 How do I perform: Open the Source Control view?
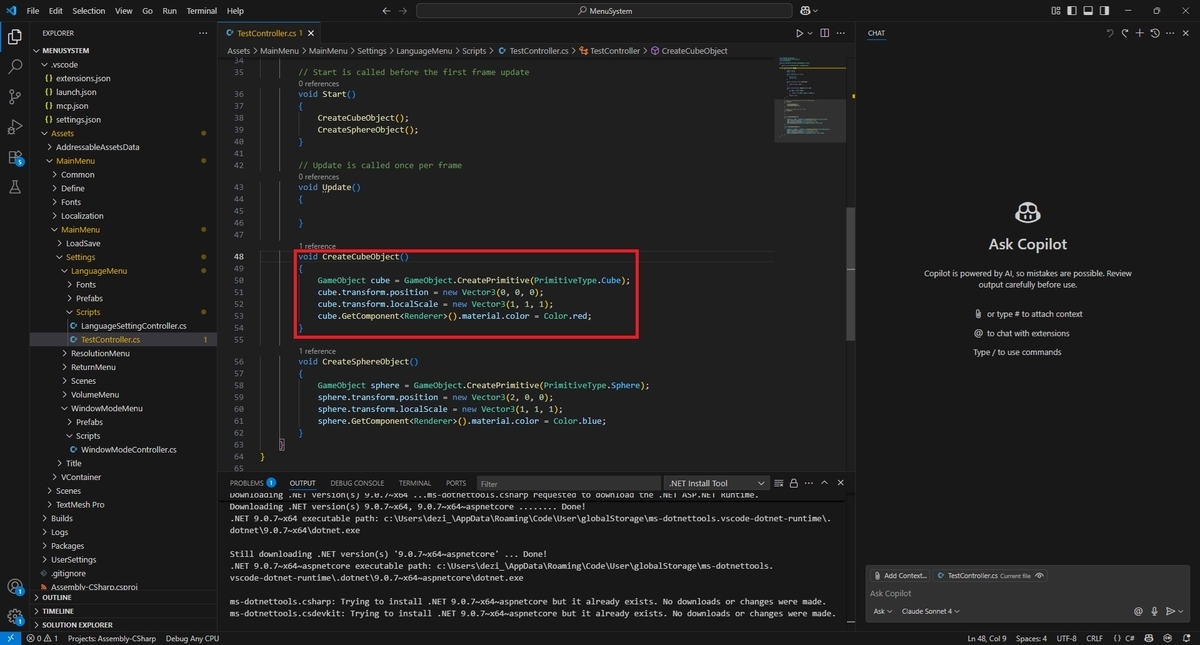tap(15, 97)
